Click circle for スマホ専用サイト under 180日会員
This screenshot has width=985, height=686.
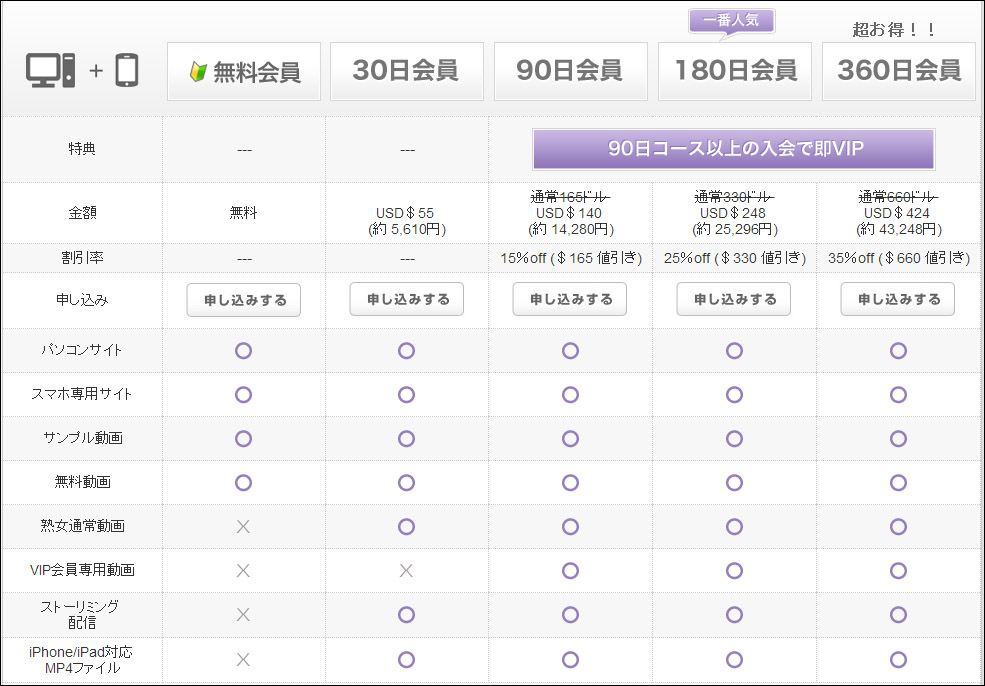pos(734,394)
